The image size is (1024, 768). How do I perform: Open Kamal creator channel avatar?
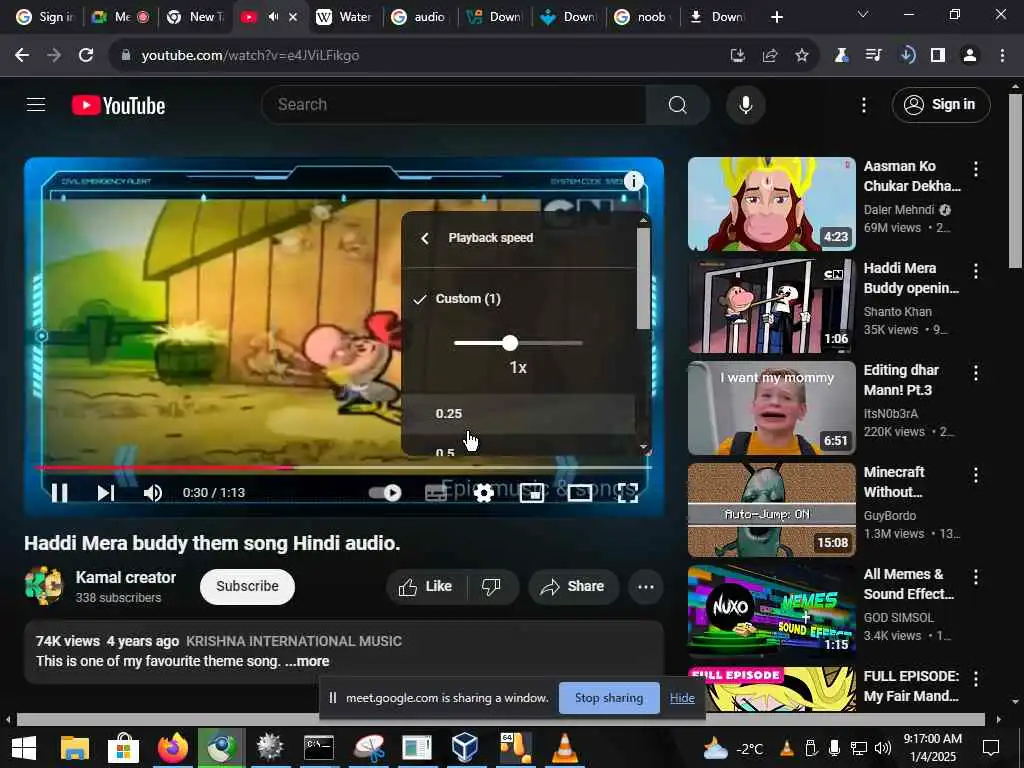(x=44, y=586)
